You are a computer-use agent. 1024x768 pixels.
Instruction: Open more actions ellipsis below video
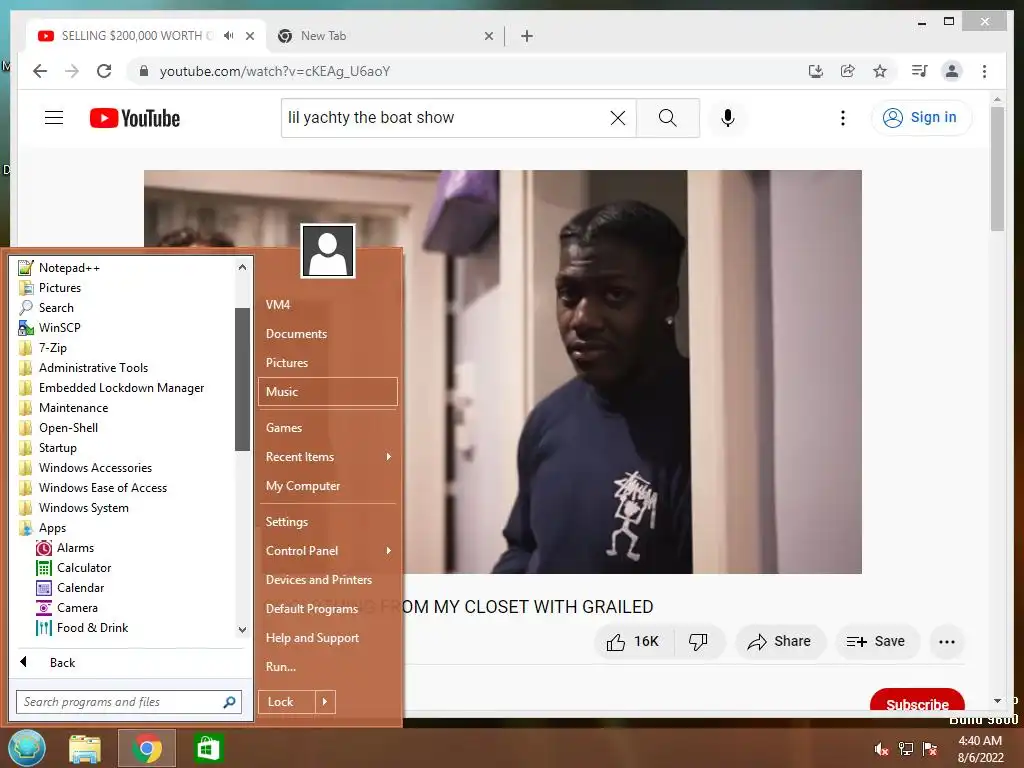(x=946, y=641)
